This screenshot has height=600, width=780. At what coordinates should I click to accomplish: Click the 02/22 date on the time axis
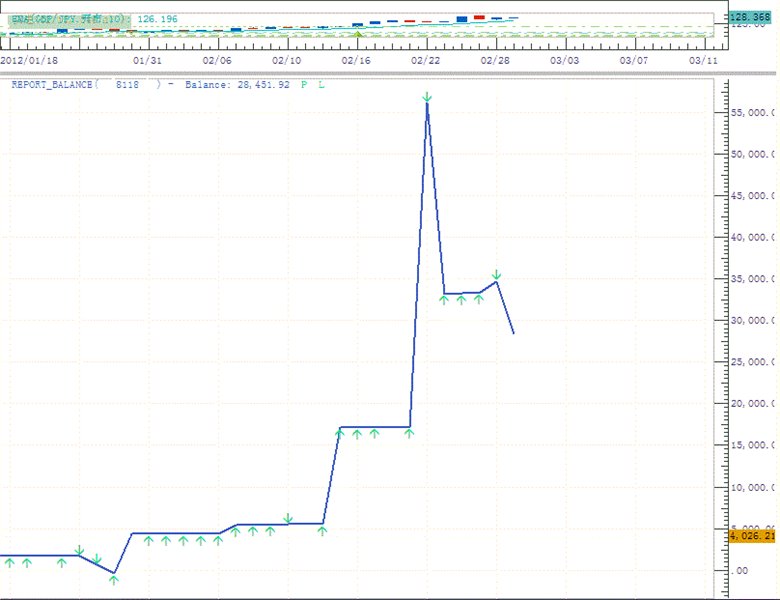pos(426,60)
